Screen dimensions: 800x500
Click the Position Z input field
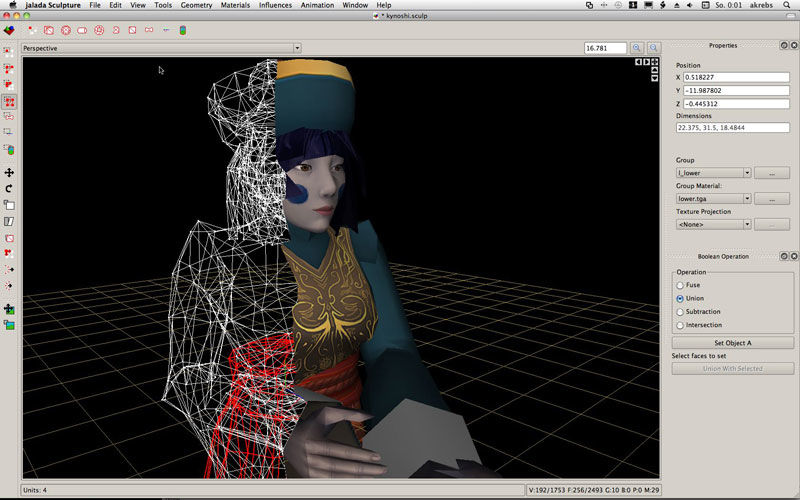tap(736, 104)
